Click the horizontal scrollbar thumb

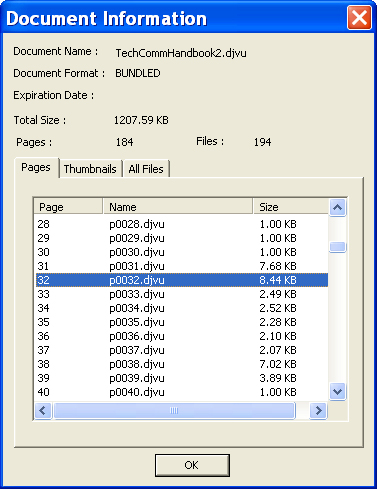pyautogui.click(x=174, y=410)
